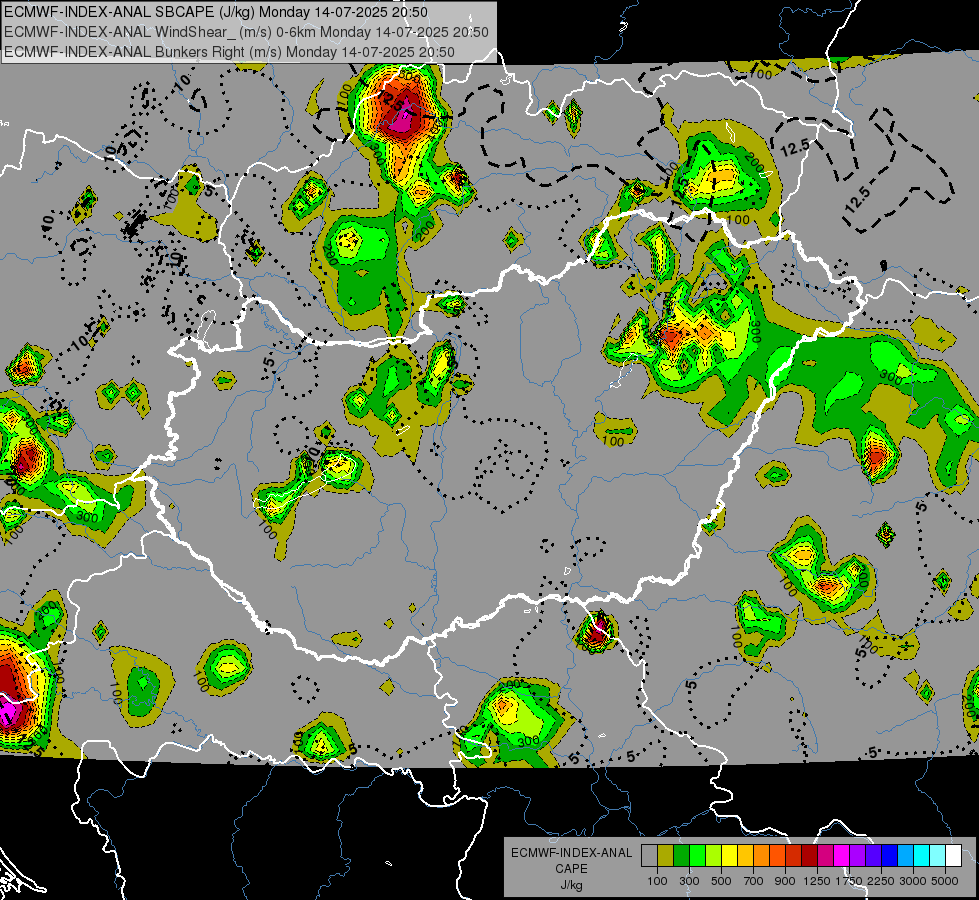Click the 1250 value under the colorbar
The height and width of the screenshot is (900, 979).
click(817, 881)
